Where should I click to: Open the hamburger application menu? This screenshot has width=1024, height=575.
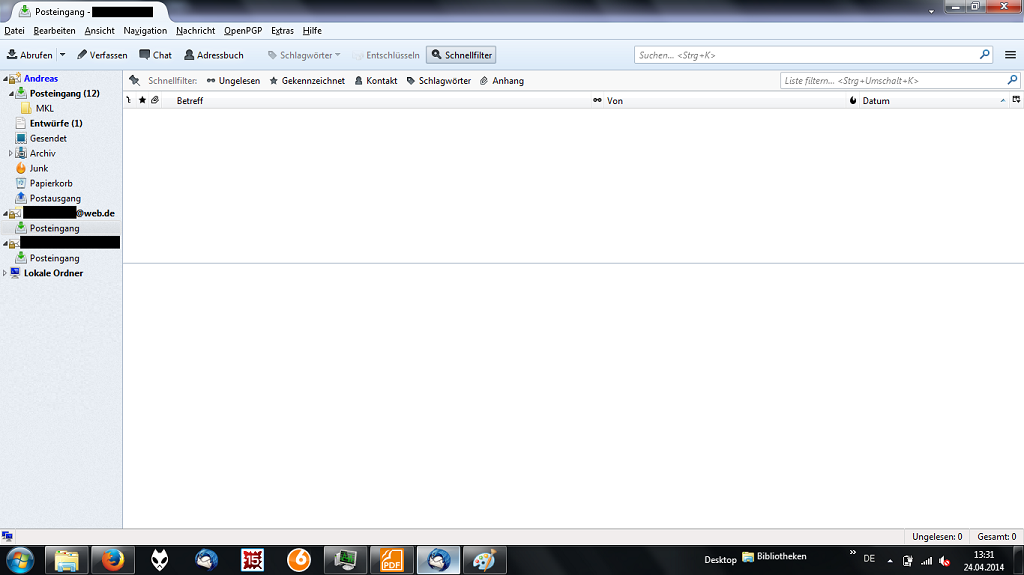coord(1010,55)
